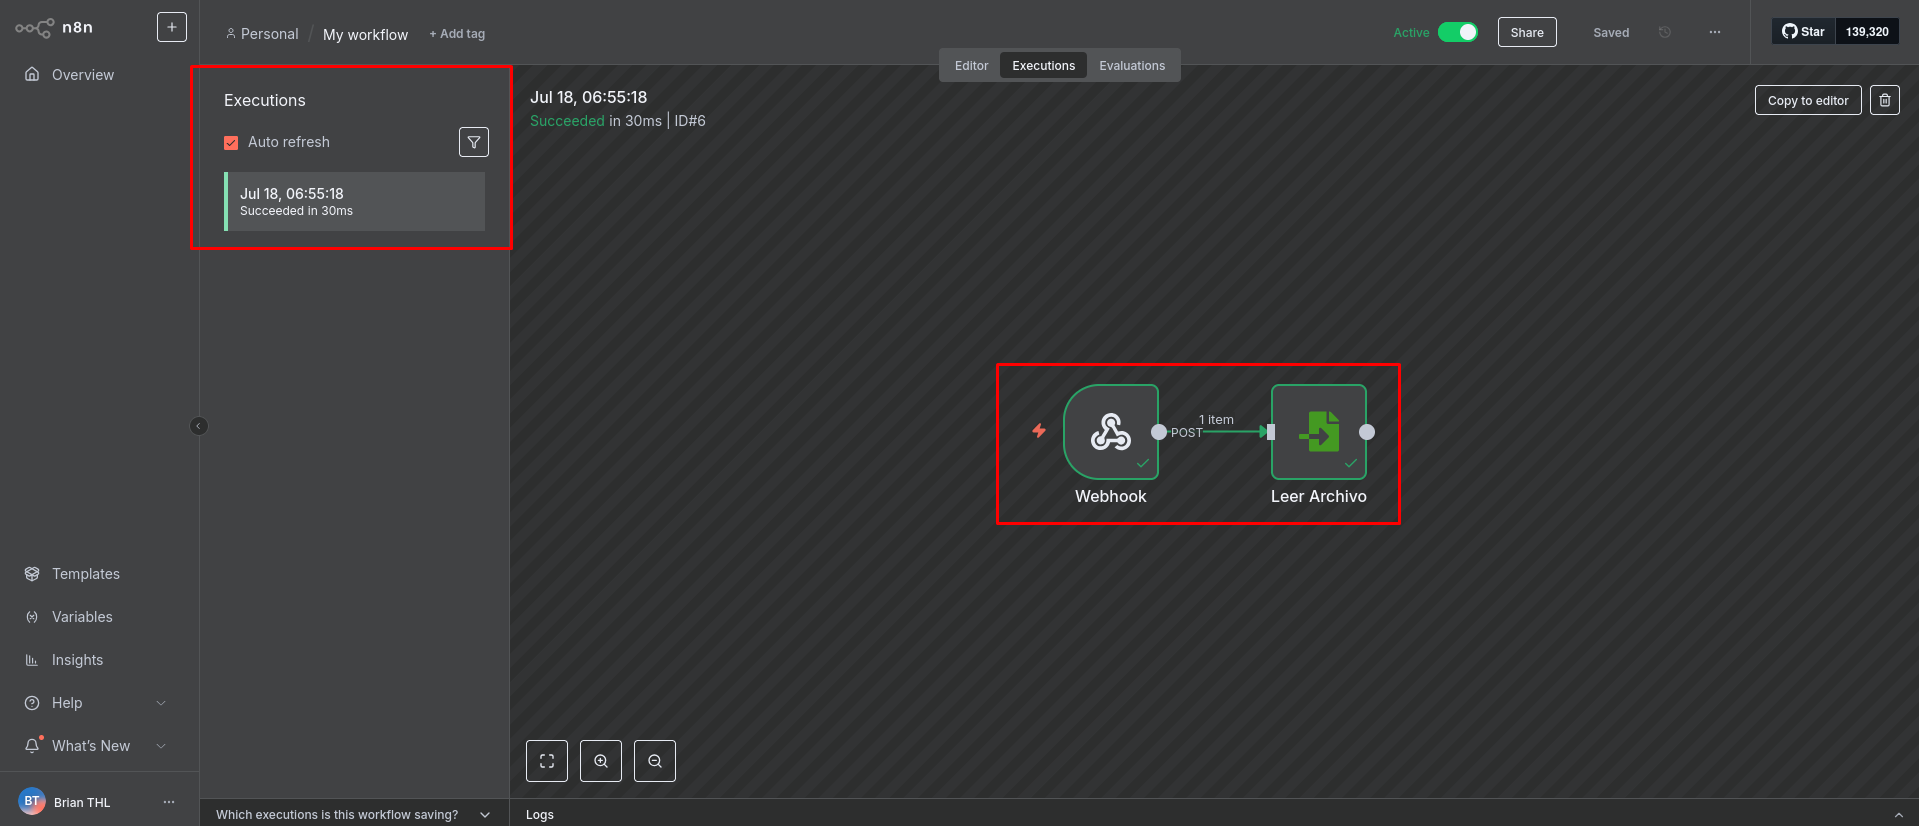Click the Copy to editor button
This screenshot has width=1919, height=826.
(1807, 100)
